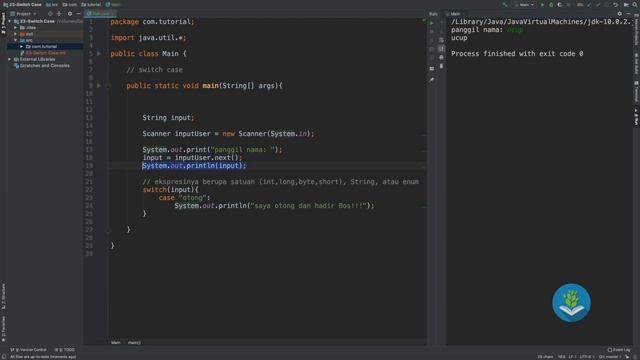This screenshot has width=640, height=360.
Task: Collapse all nodes in the Project panel
Action: coord(59,13)
